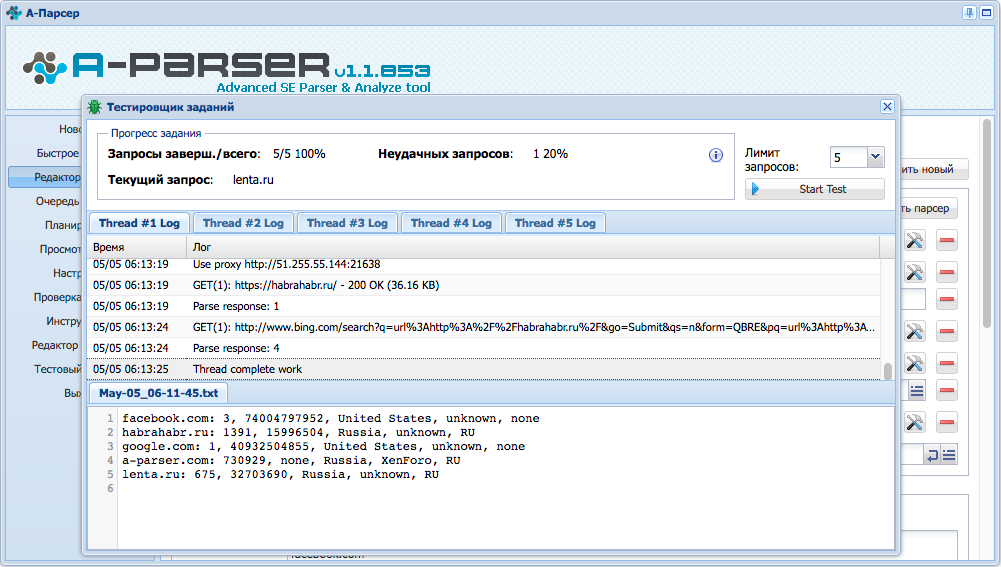Screen dimensions: 1001x567
Task: Select the 'Use proxy http://51.255.55.144:21638' log row
Action: tap(484, 264)
